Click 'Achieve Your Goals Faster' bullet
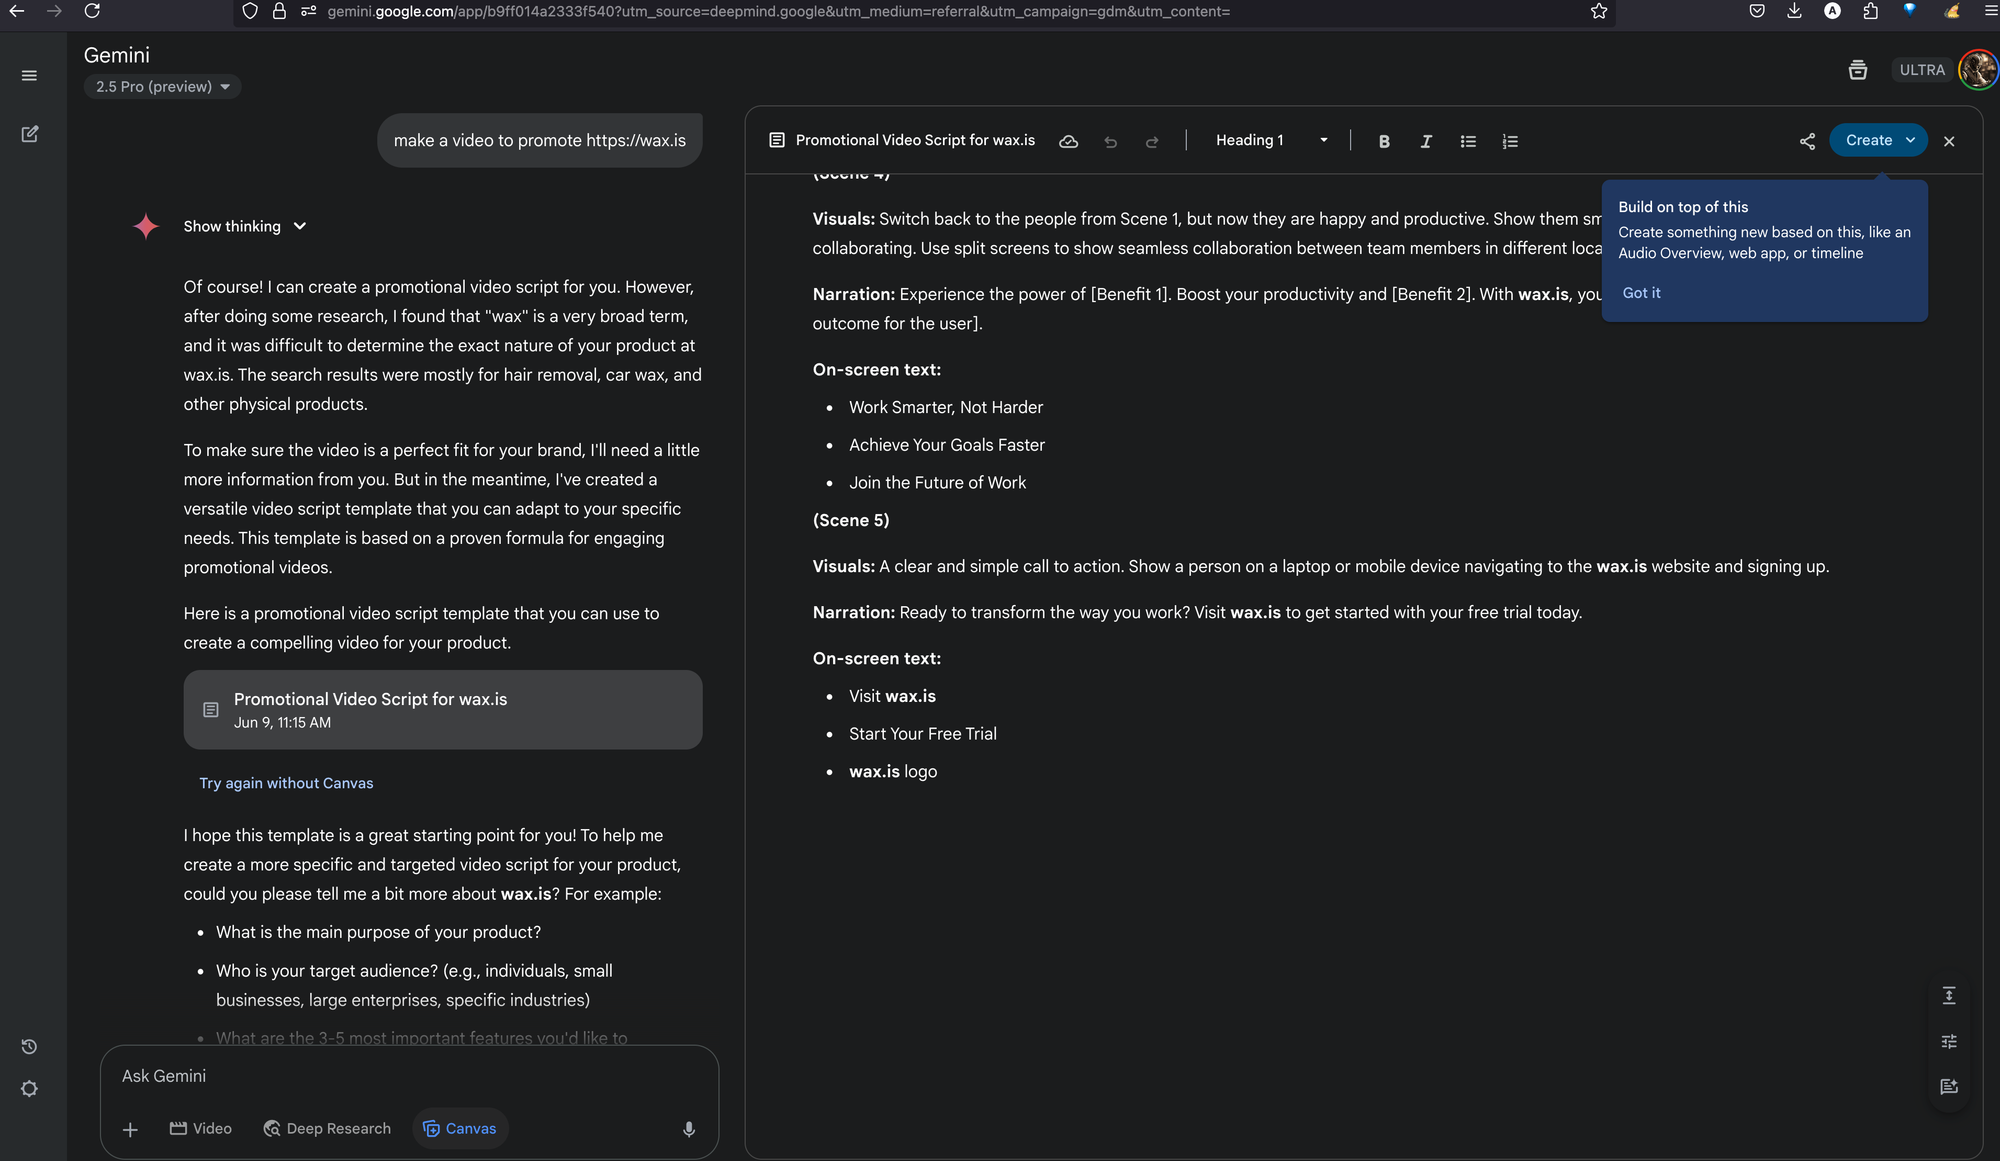 947,445
